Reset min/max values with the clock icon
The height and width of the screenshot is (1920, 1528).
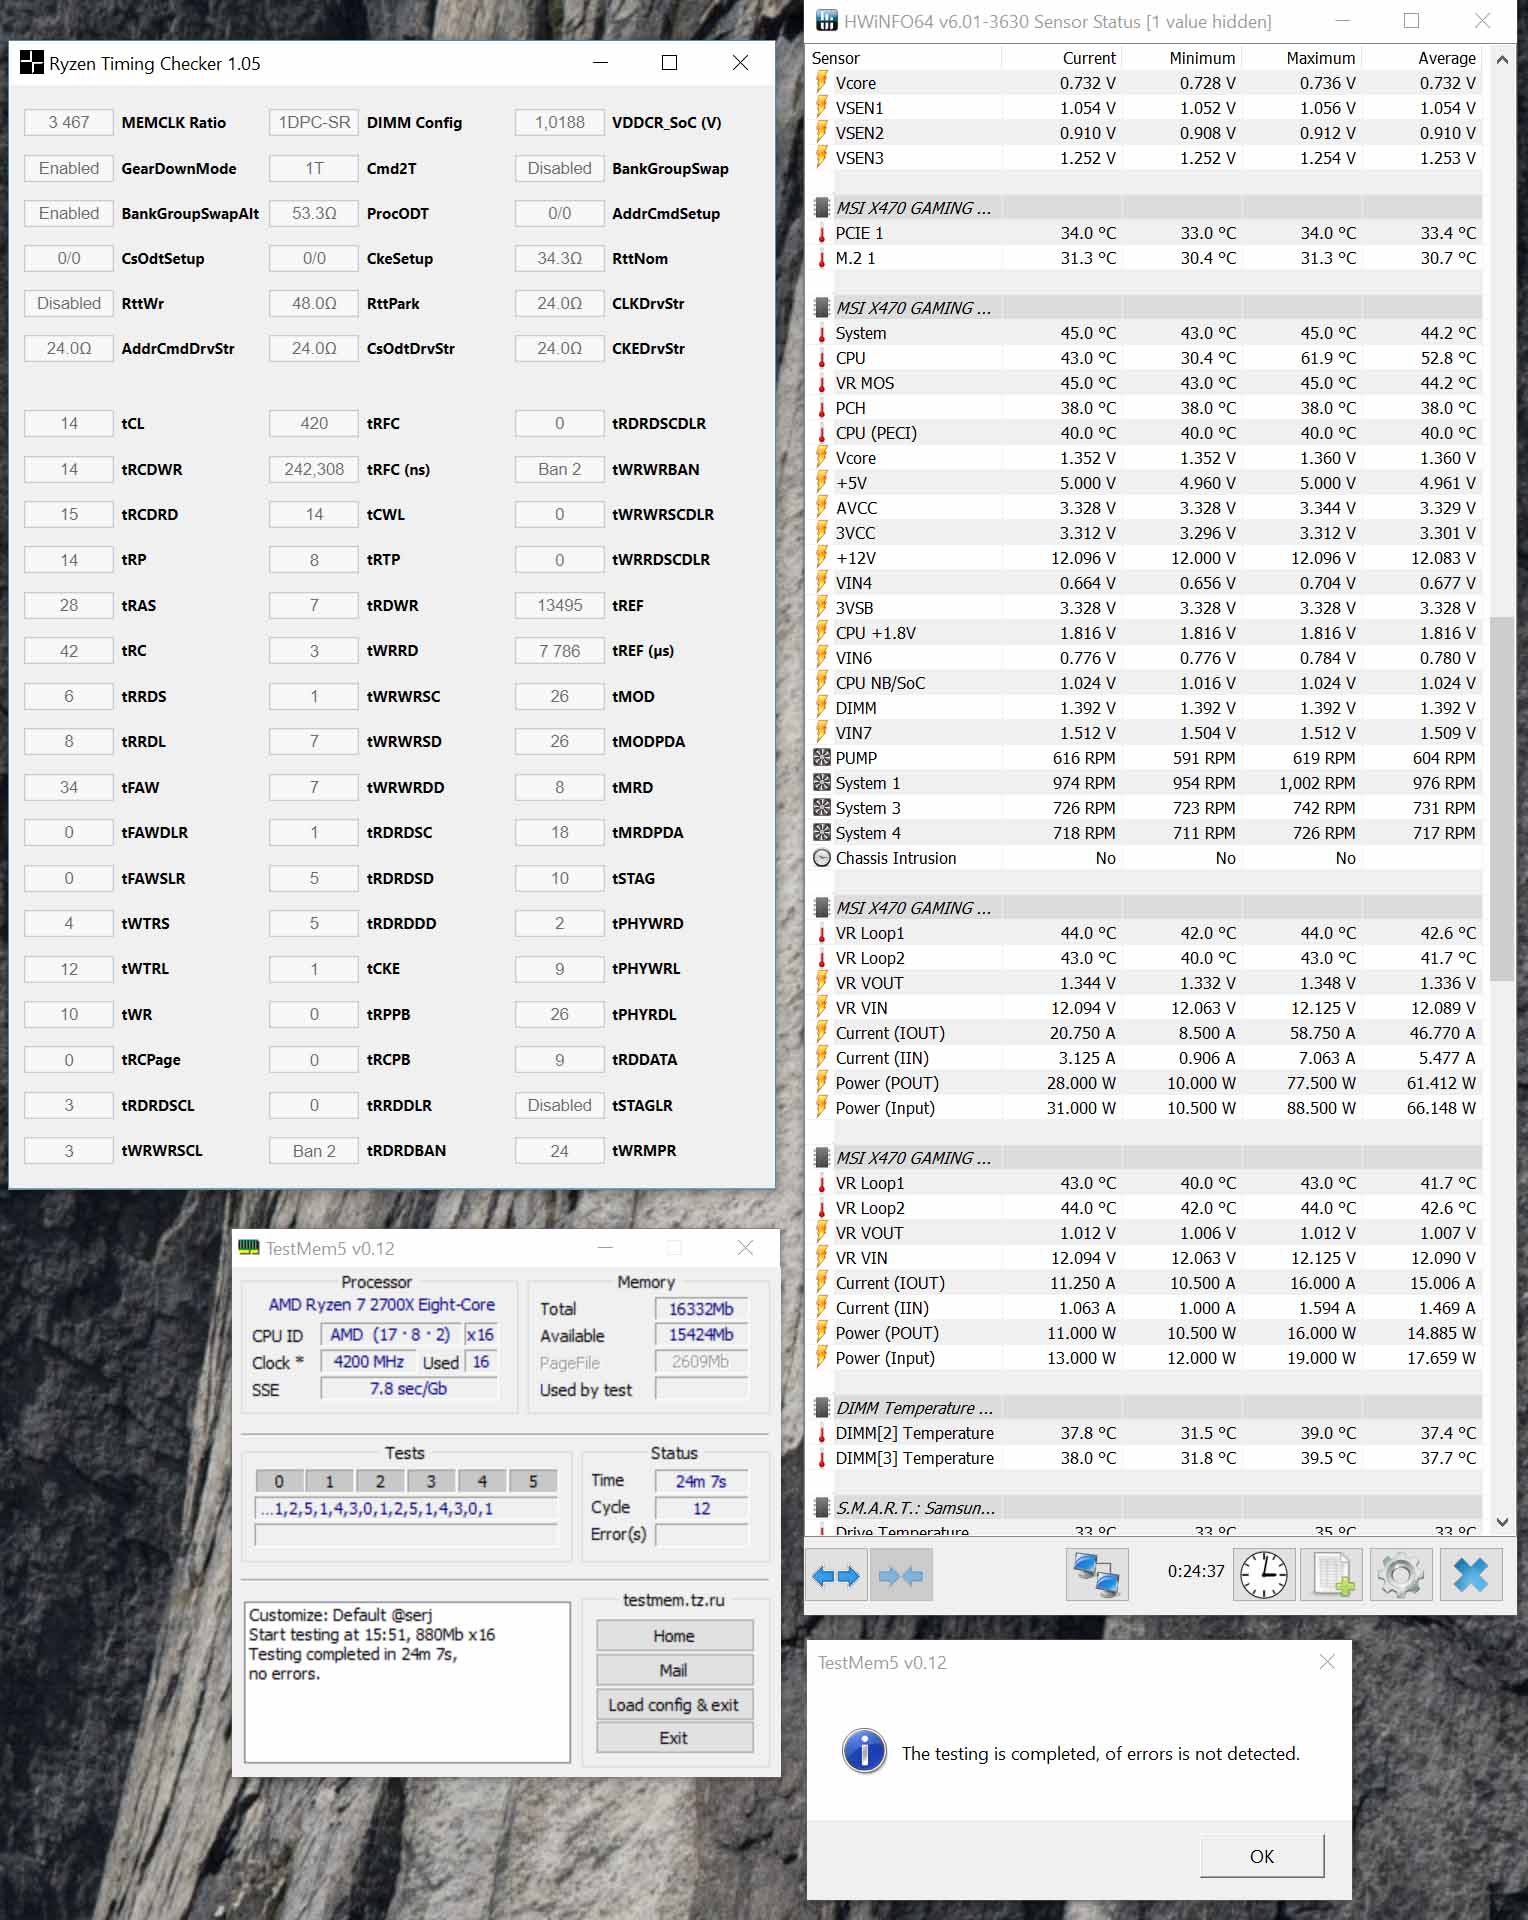(x=1264, y=1576)
